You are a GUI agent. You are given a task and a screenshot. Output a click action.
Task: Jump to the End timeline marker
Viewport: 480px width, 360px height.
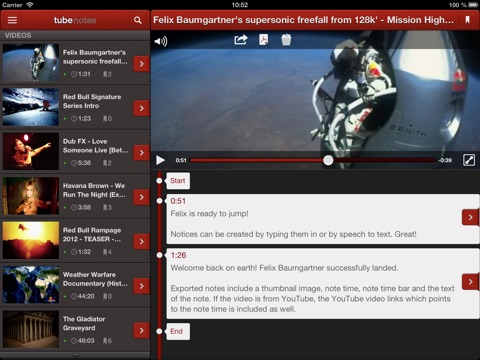[177, 331]
